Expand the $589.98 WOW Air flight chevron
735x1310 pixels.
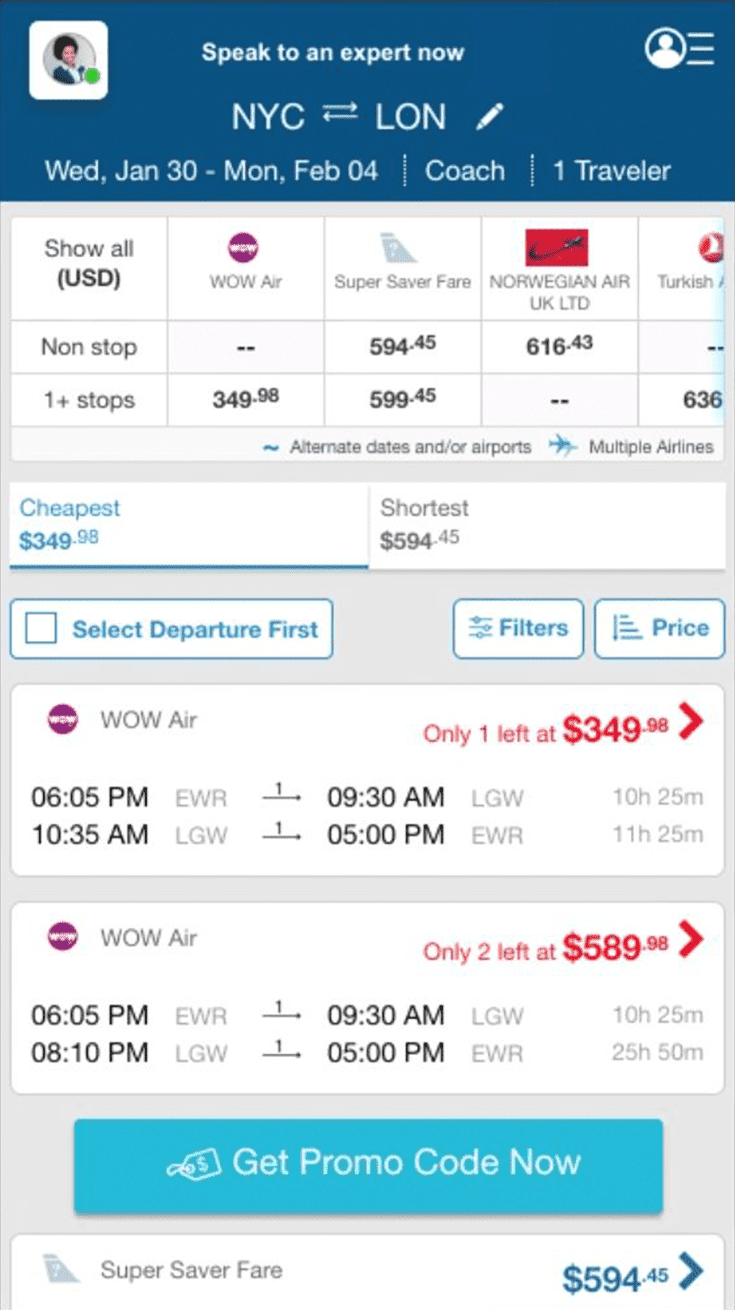tap(690, 938)
